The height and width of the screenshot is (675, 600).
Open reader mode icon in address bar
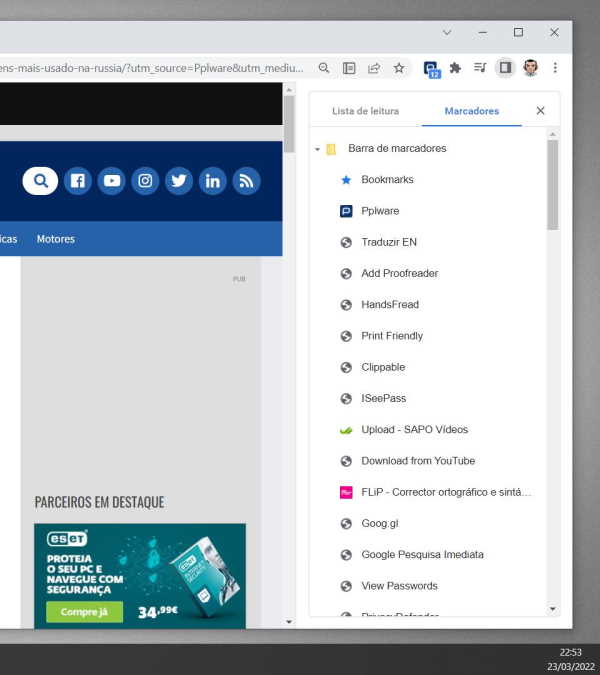pos(349,68)
